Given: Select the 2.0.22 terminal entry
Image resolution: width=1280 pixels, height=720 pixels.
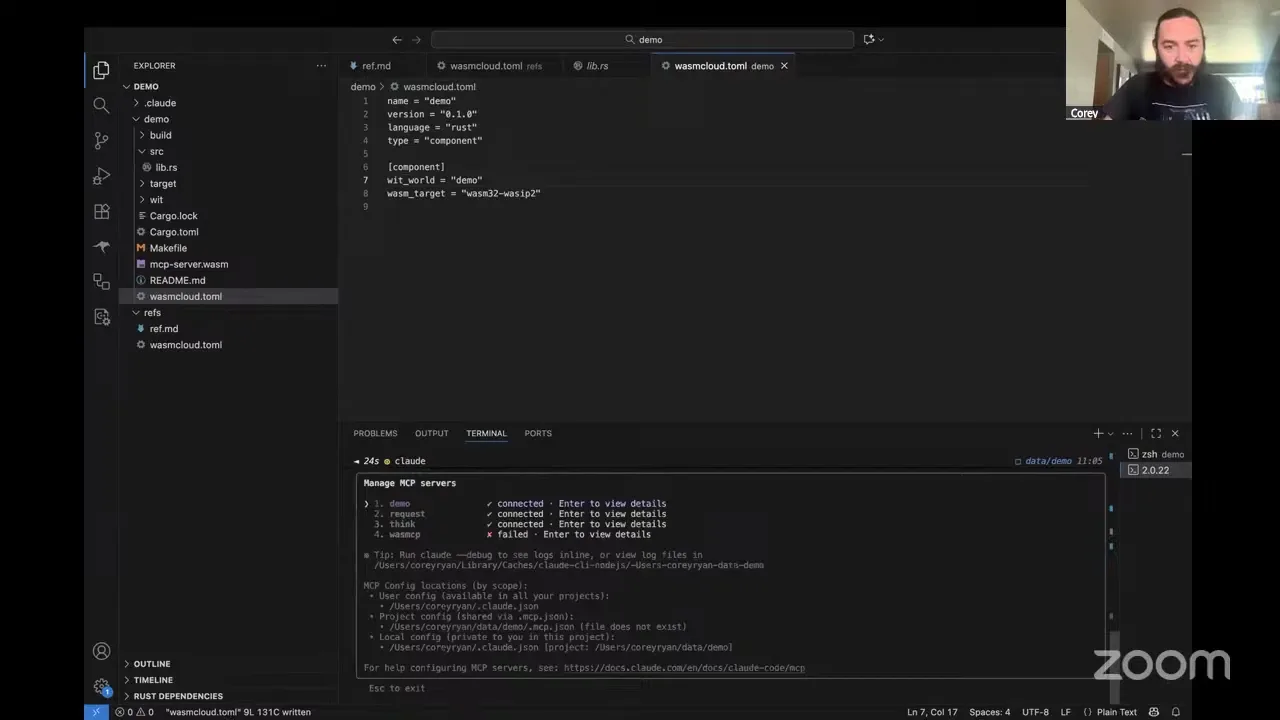Looking at the screenshot, I should [x=1155, y=470].
